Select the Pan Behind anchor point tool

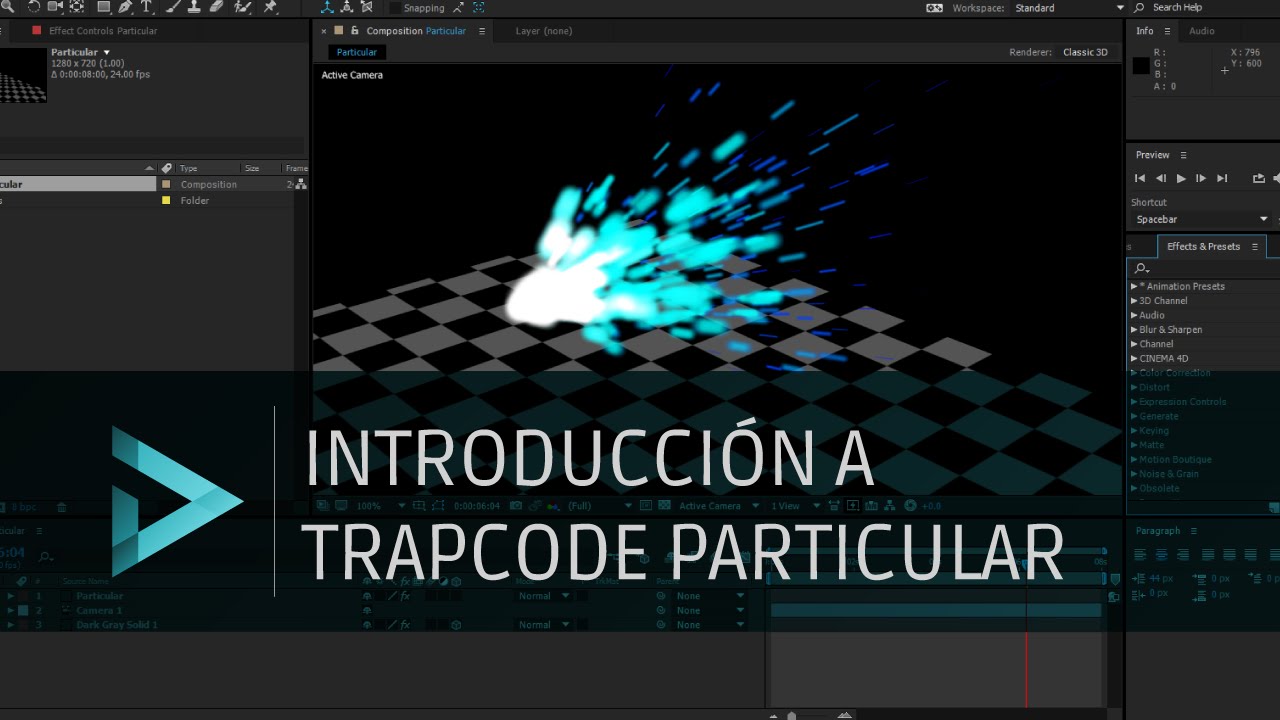click(x=77, y=7)
